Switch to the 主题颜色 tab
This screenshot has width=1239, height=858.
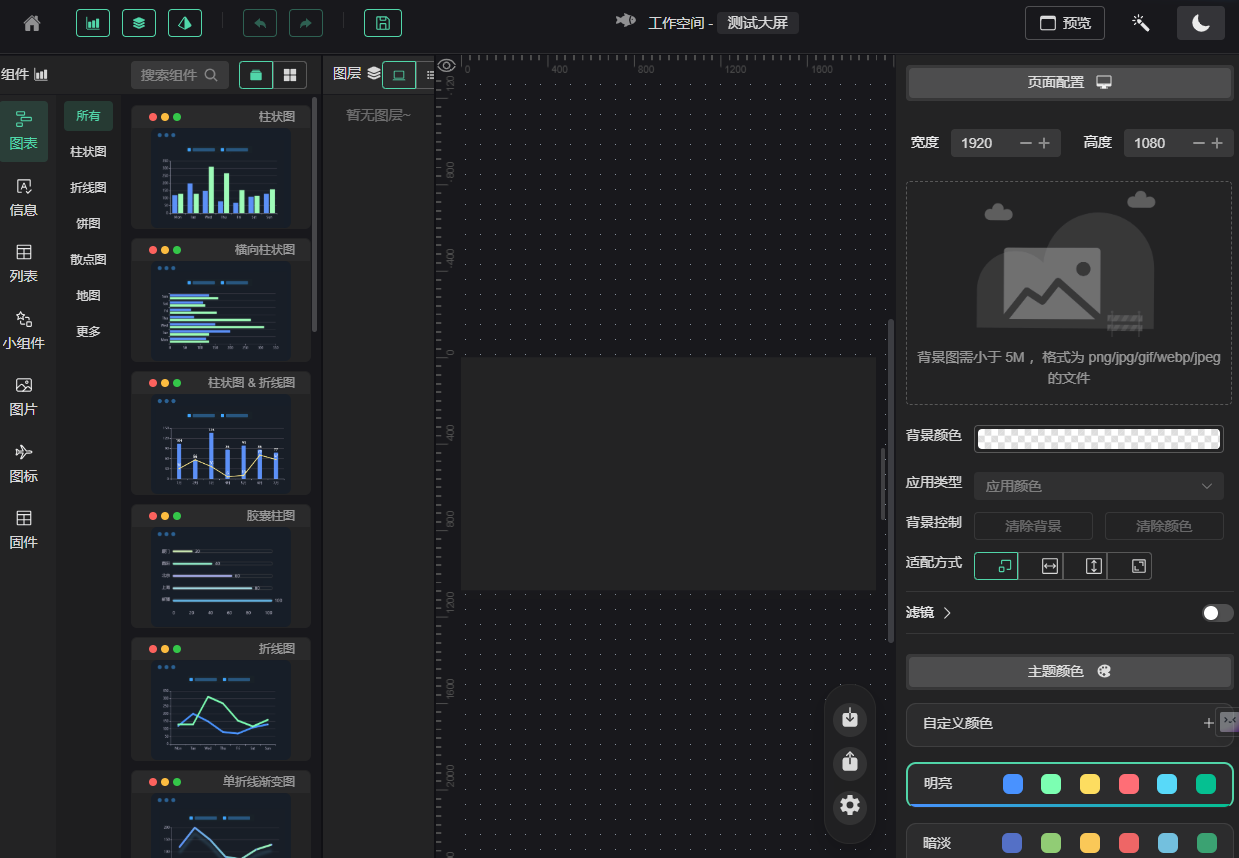[1069, 672]
